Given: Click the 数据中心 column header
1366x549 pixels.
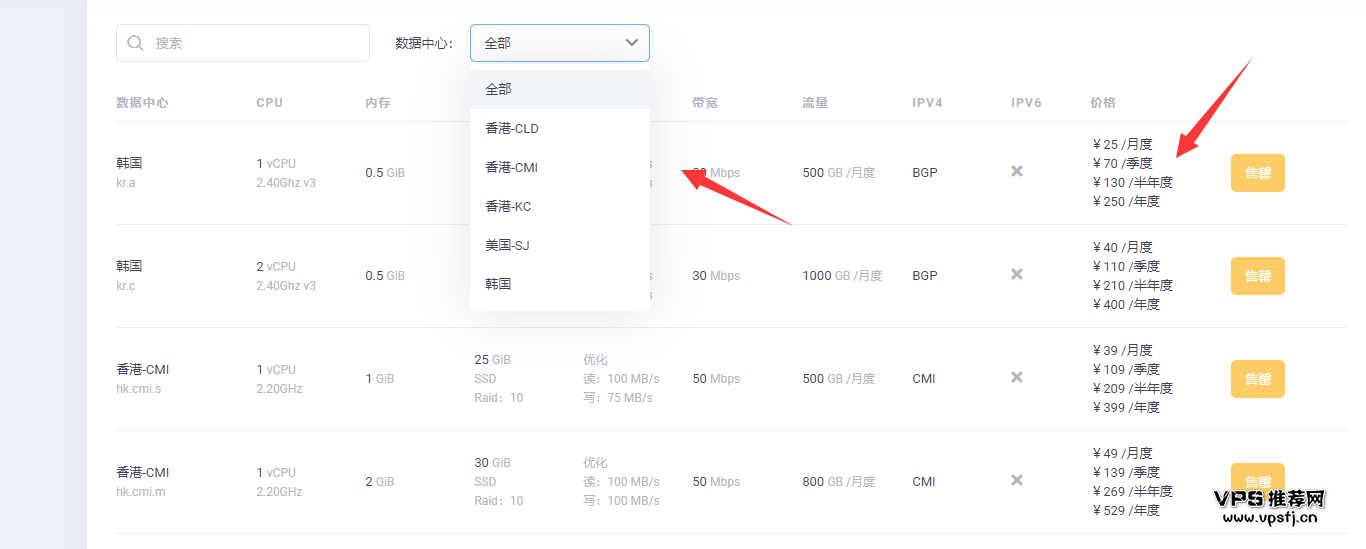Looking at the screenshot, I should point(142,103).
